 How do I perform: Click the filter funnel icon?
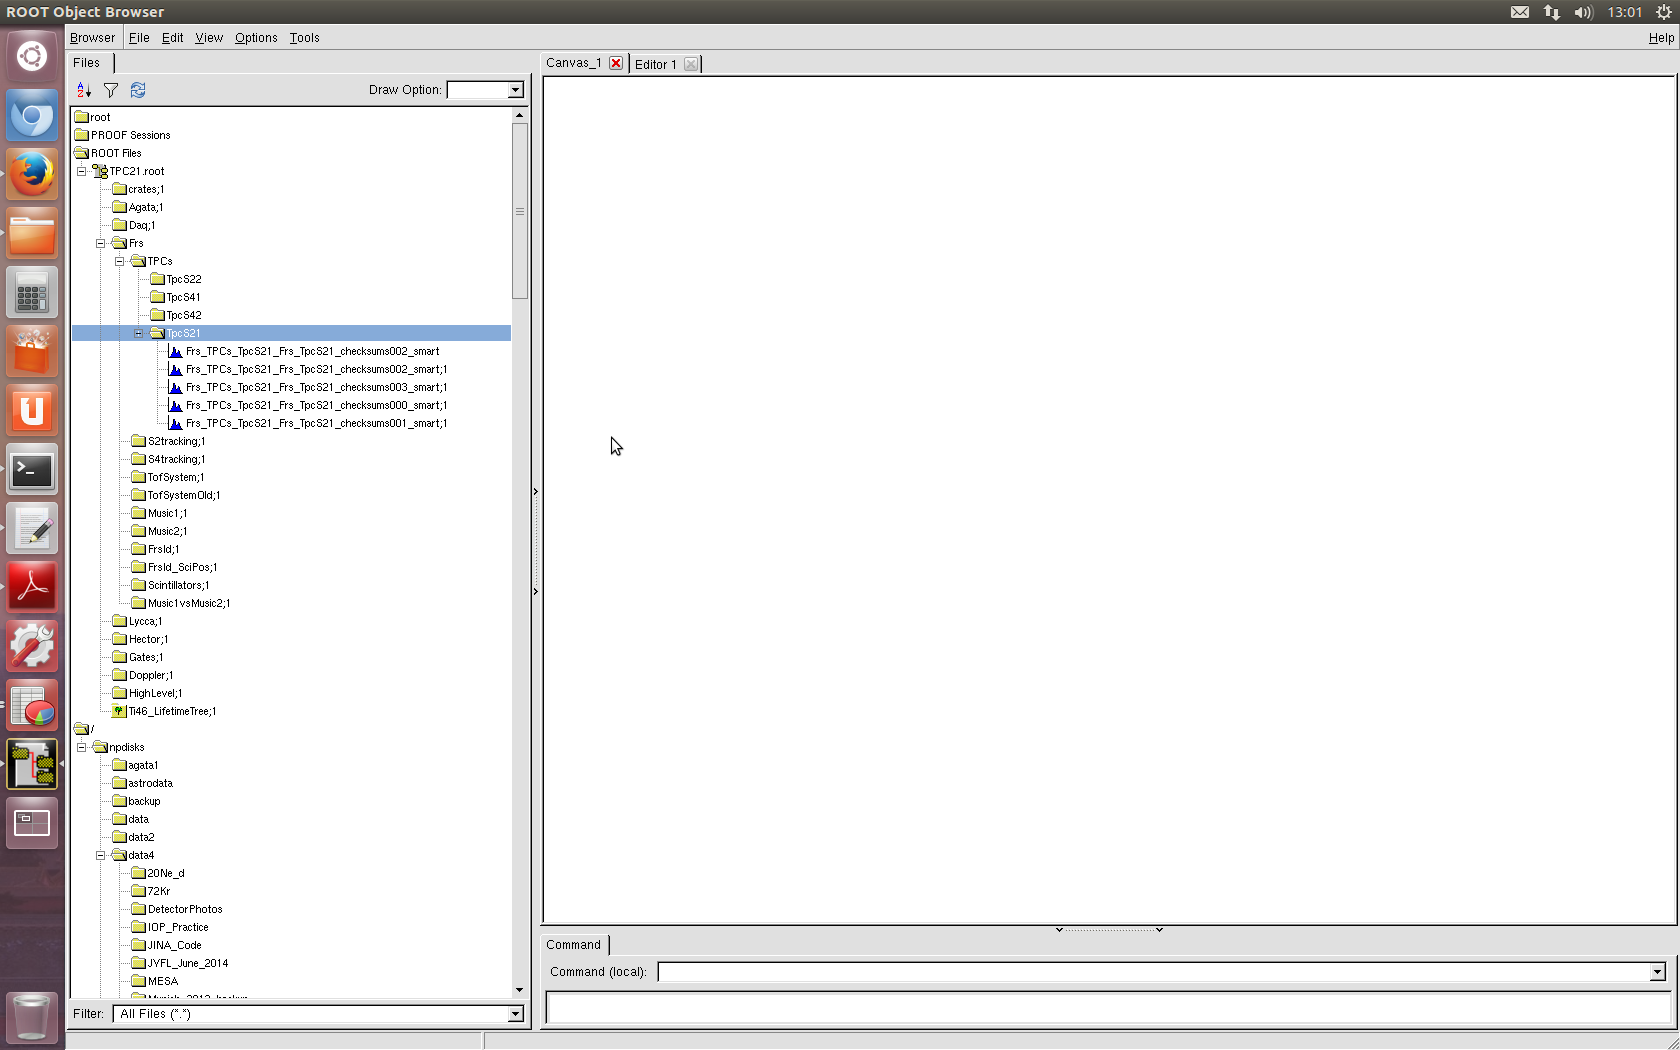111,90
